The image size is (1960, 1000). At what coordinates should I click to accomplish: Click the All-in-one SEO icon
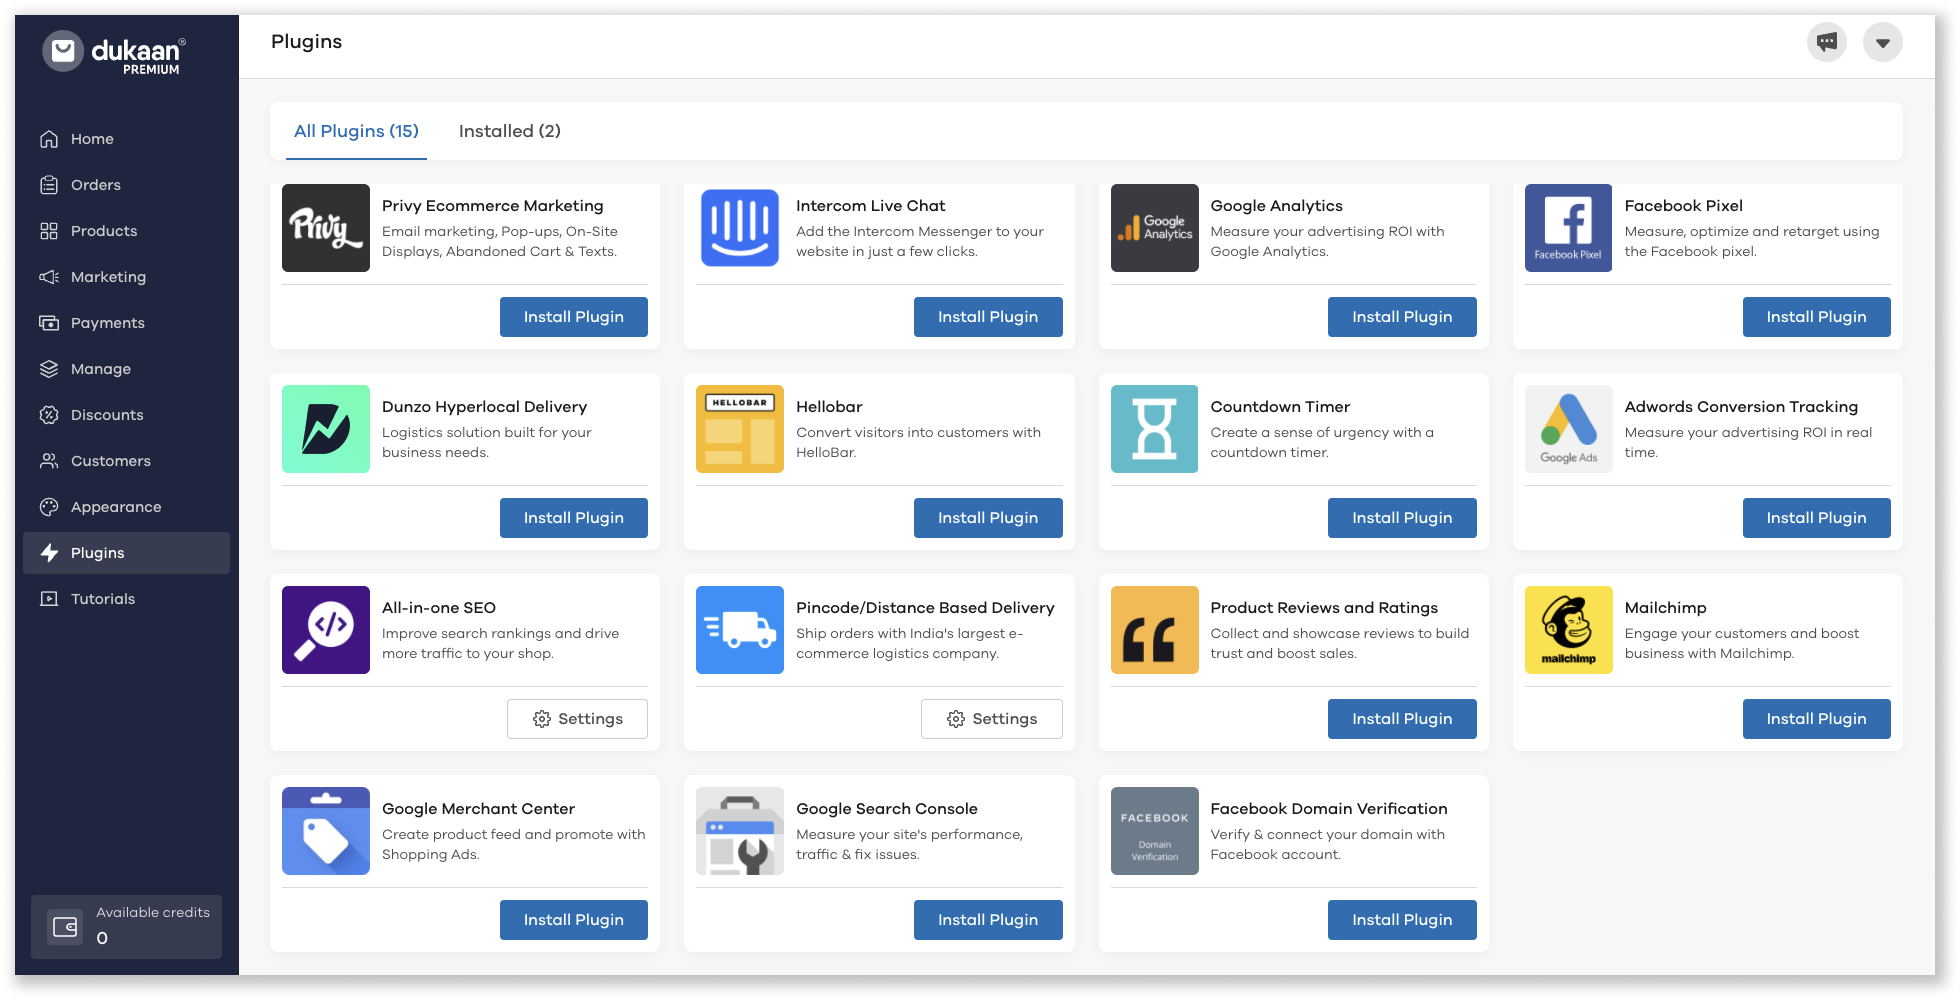pyautogui.click(x=326, y=630)
